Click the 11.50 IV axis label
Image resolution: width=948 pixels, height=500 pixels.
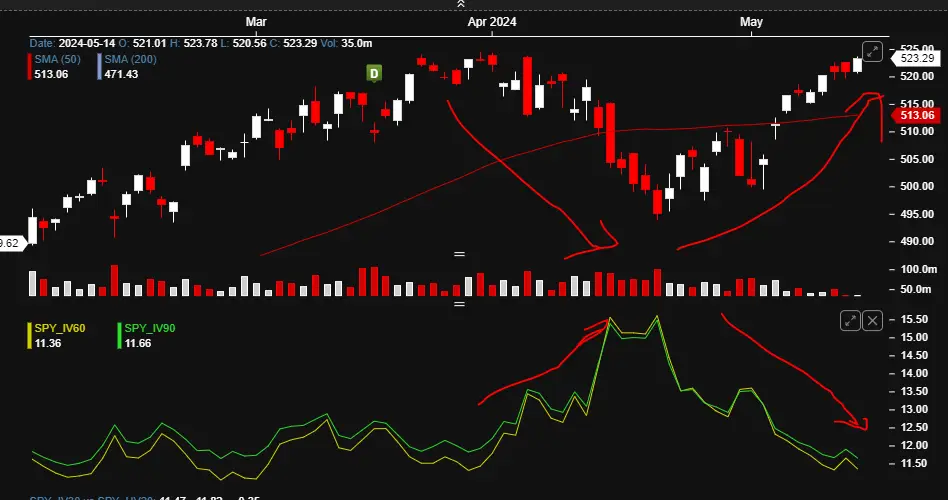coord(914,464)
